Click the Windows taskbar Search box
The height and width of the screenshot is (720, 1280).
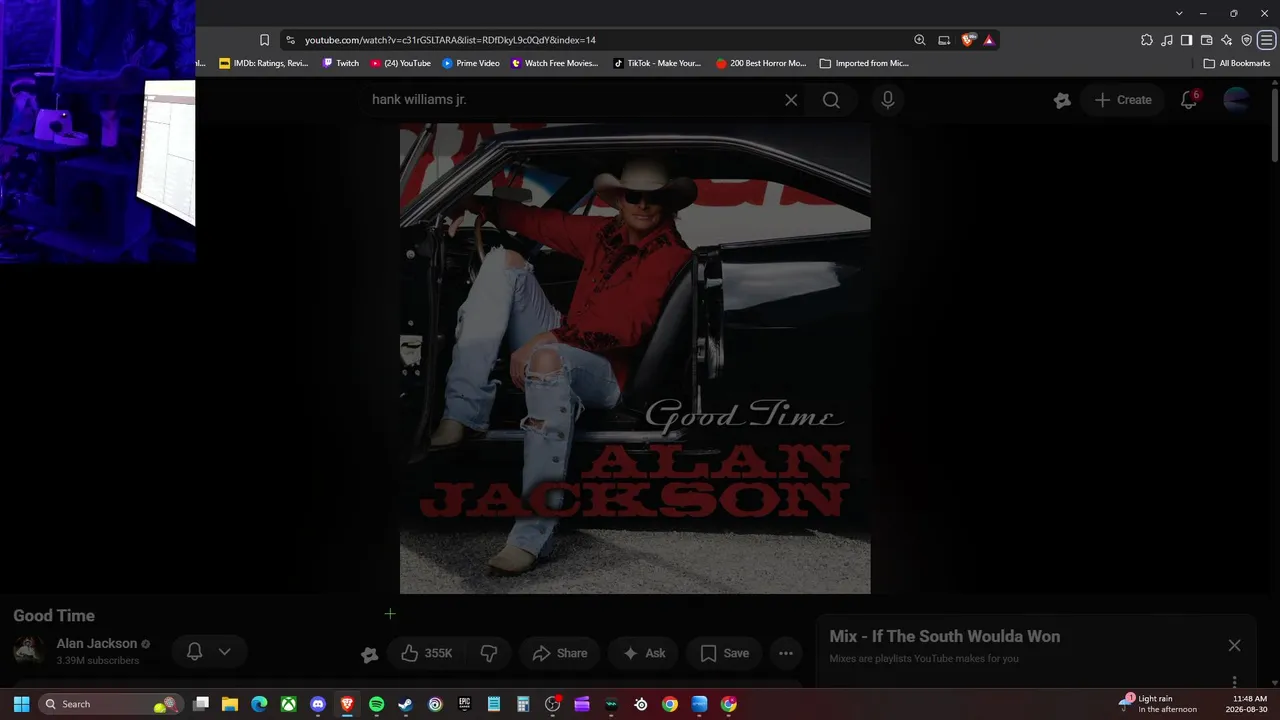110,704
